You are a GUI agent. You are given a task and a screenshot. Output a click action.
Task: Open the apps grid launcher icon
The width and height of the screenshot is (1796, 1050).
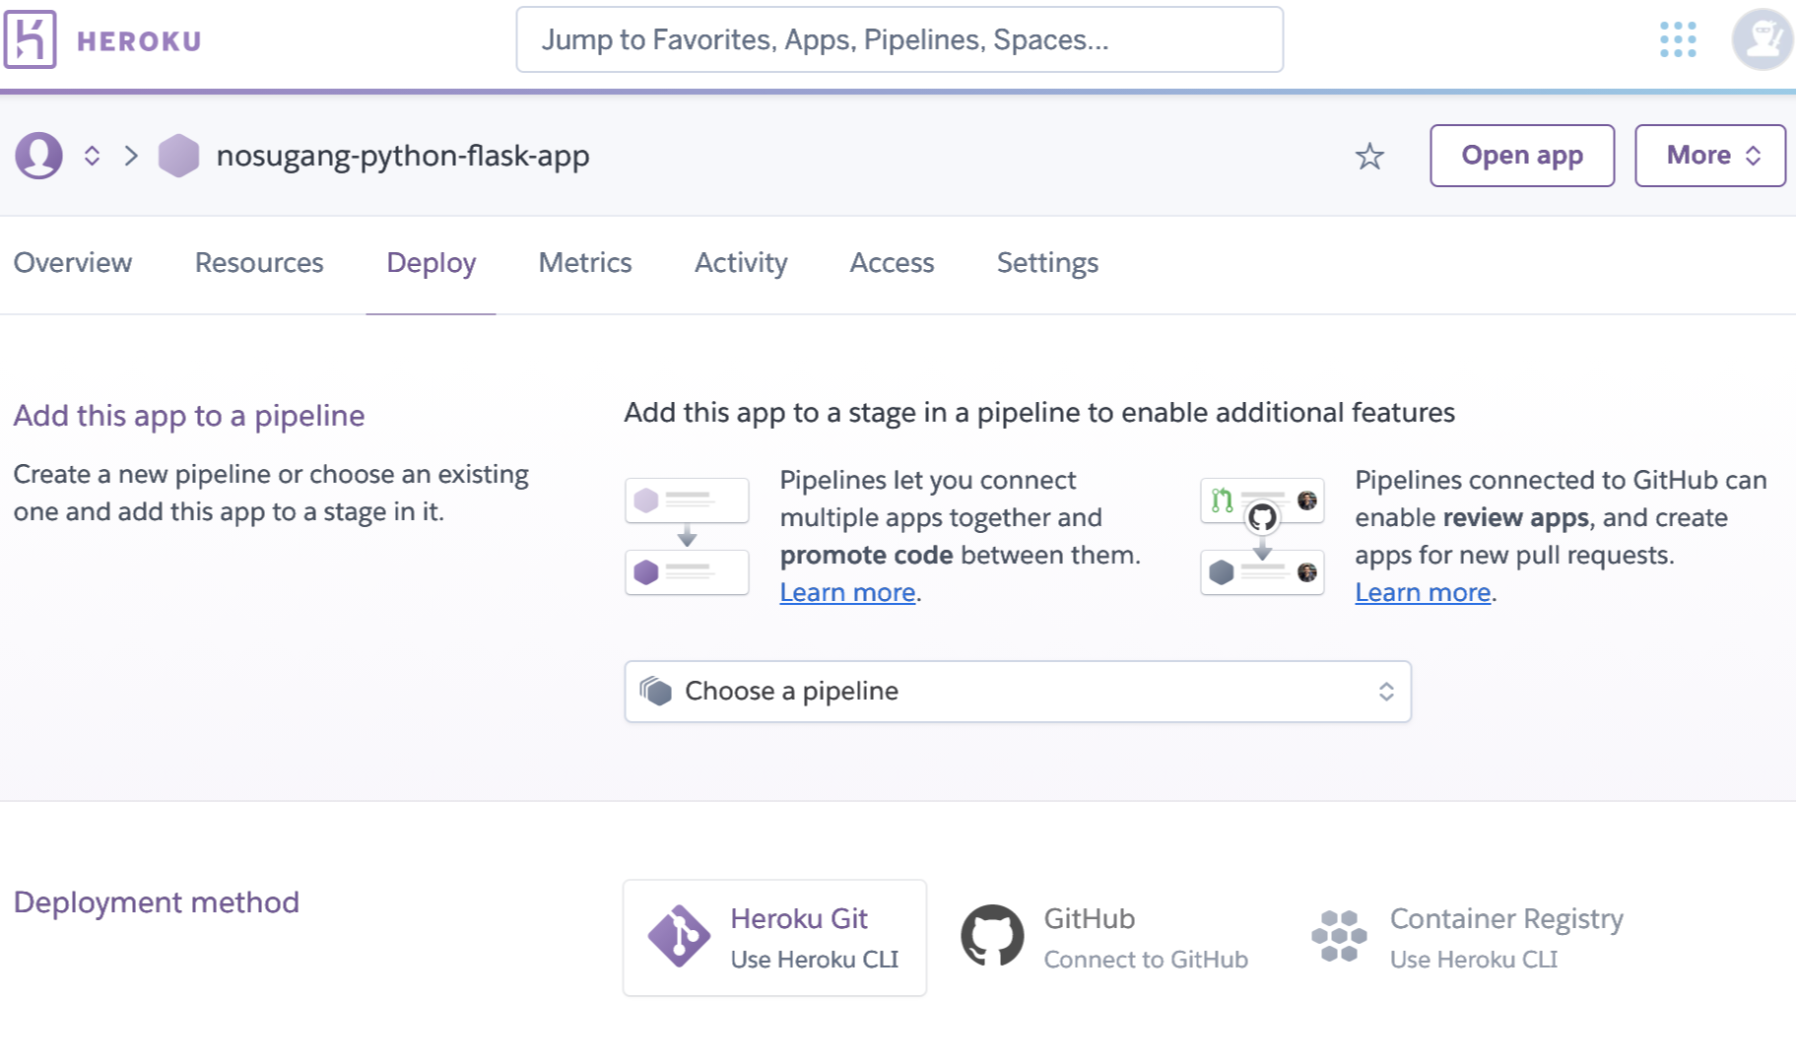point(1678,40)
